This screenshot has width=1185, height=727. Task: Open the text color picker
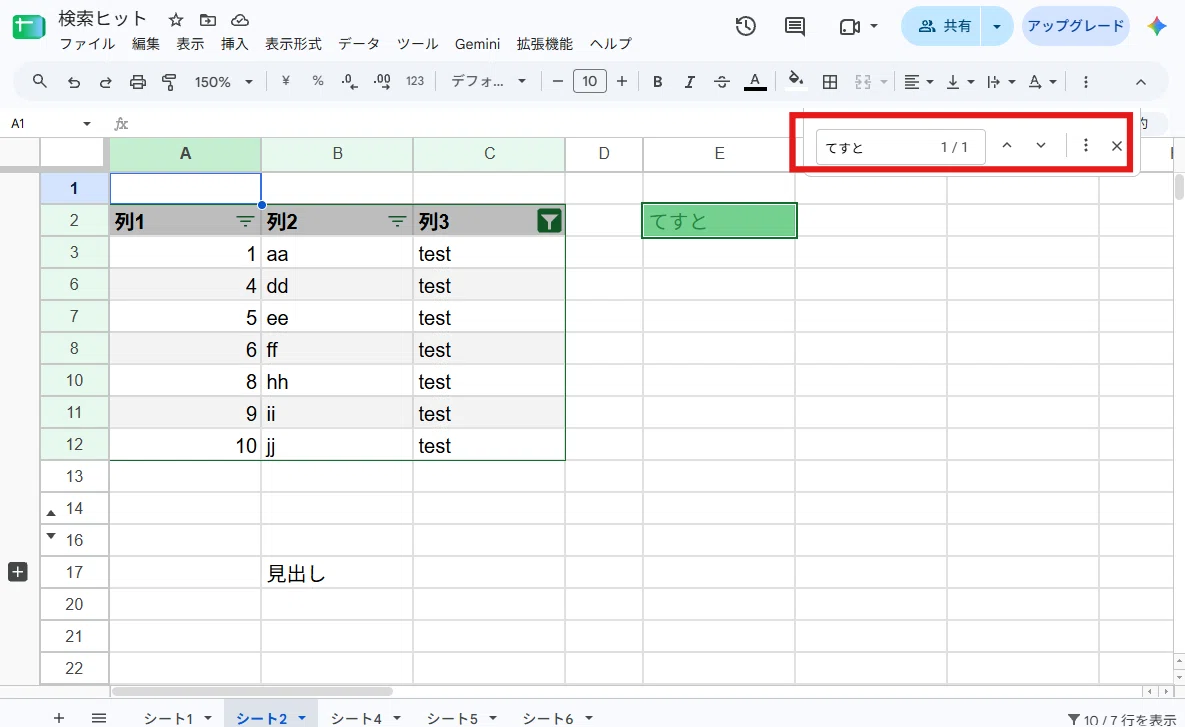(x=755, y=81)
